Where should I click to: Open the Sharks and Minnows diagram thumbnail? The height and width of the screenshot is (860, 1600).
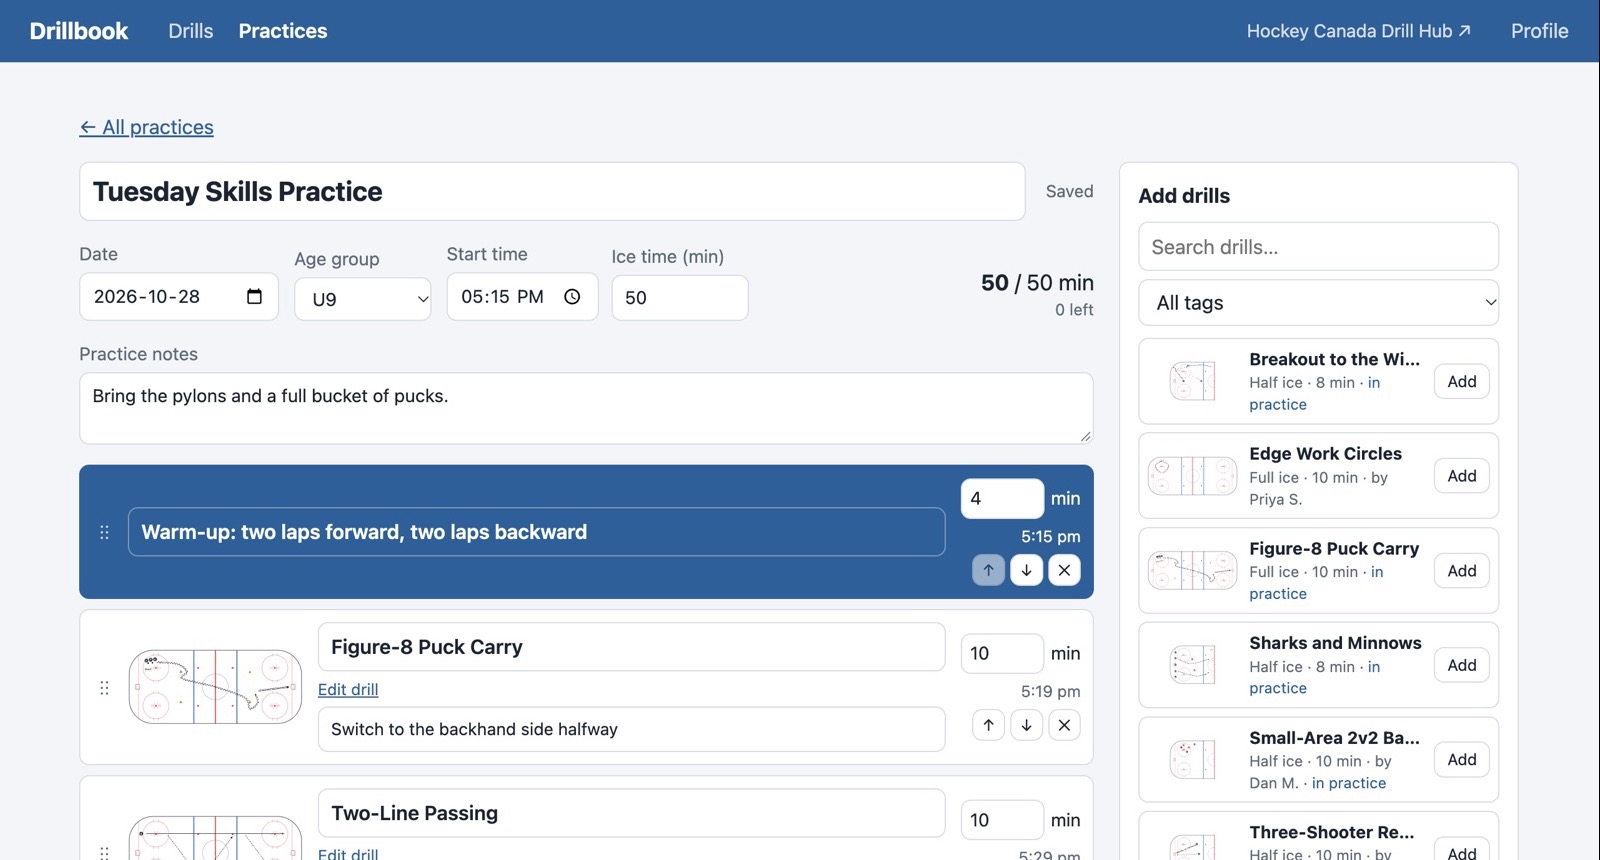click(x=1193, y=665)
